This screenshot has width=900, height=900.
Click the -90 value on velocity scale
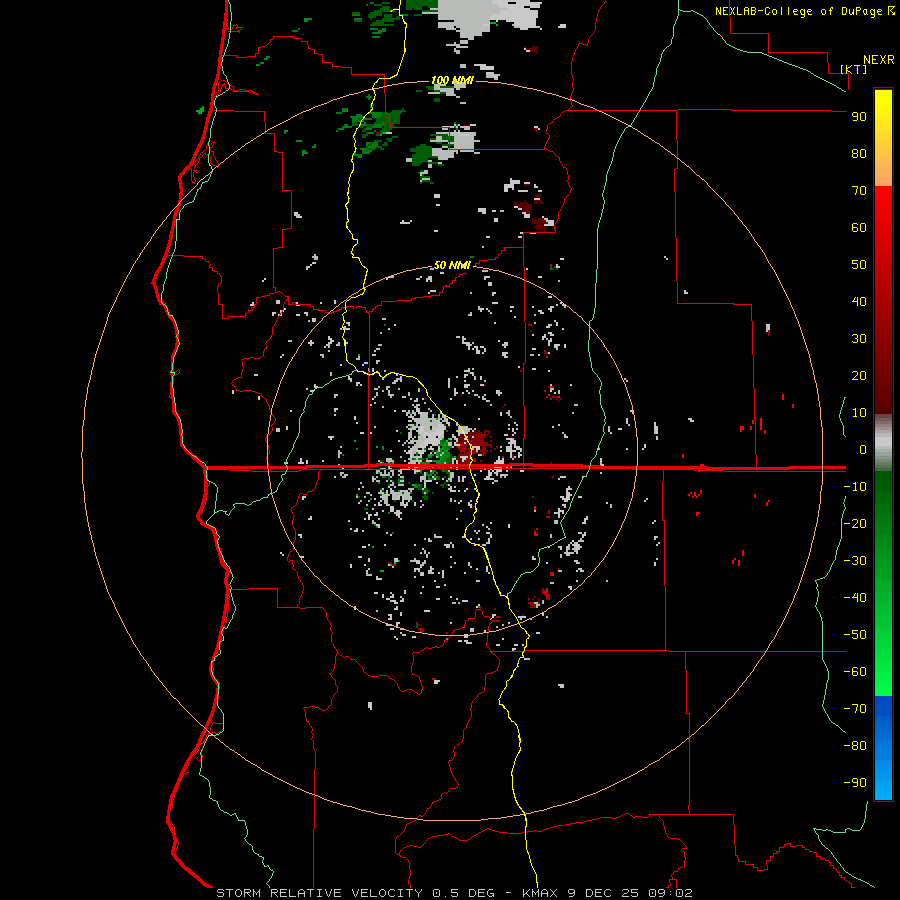[855, 783]
